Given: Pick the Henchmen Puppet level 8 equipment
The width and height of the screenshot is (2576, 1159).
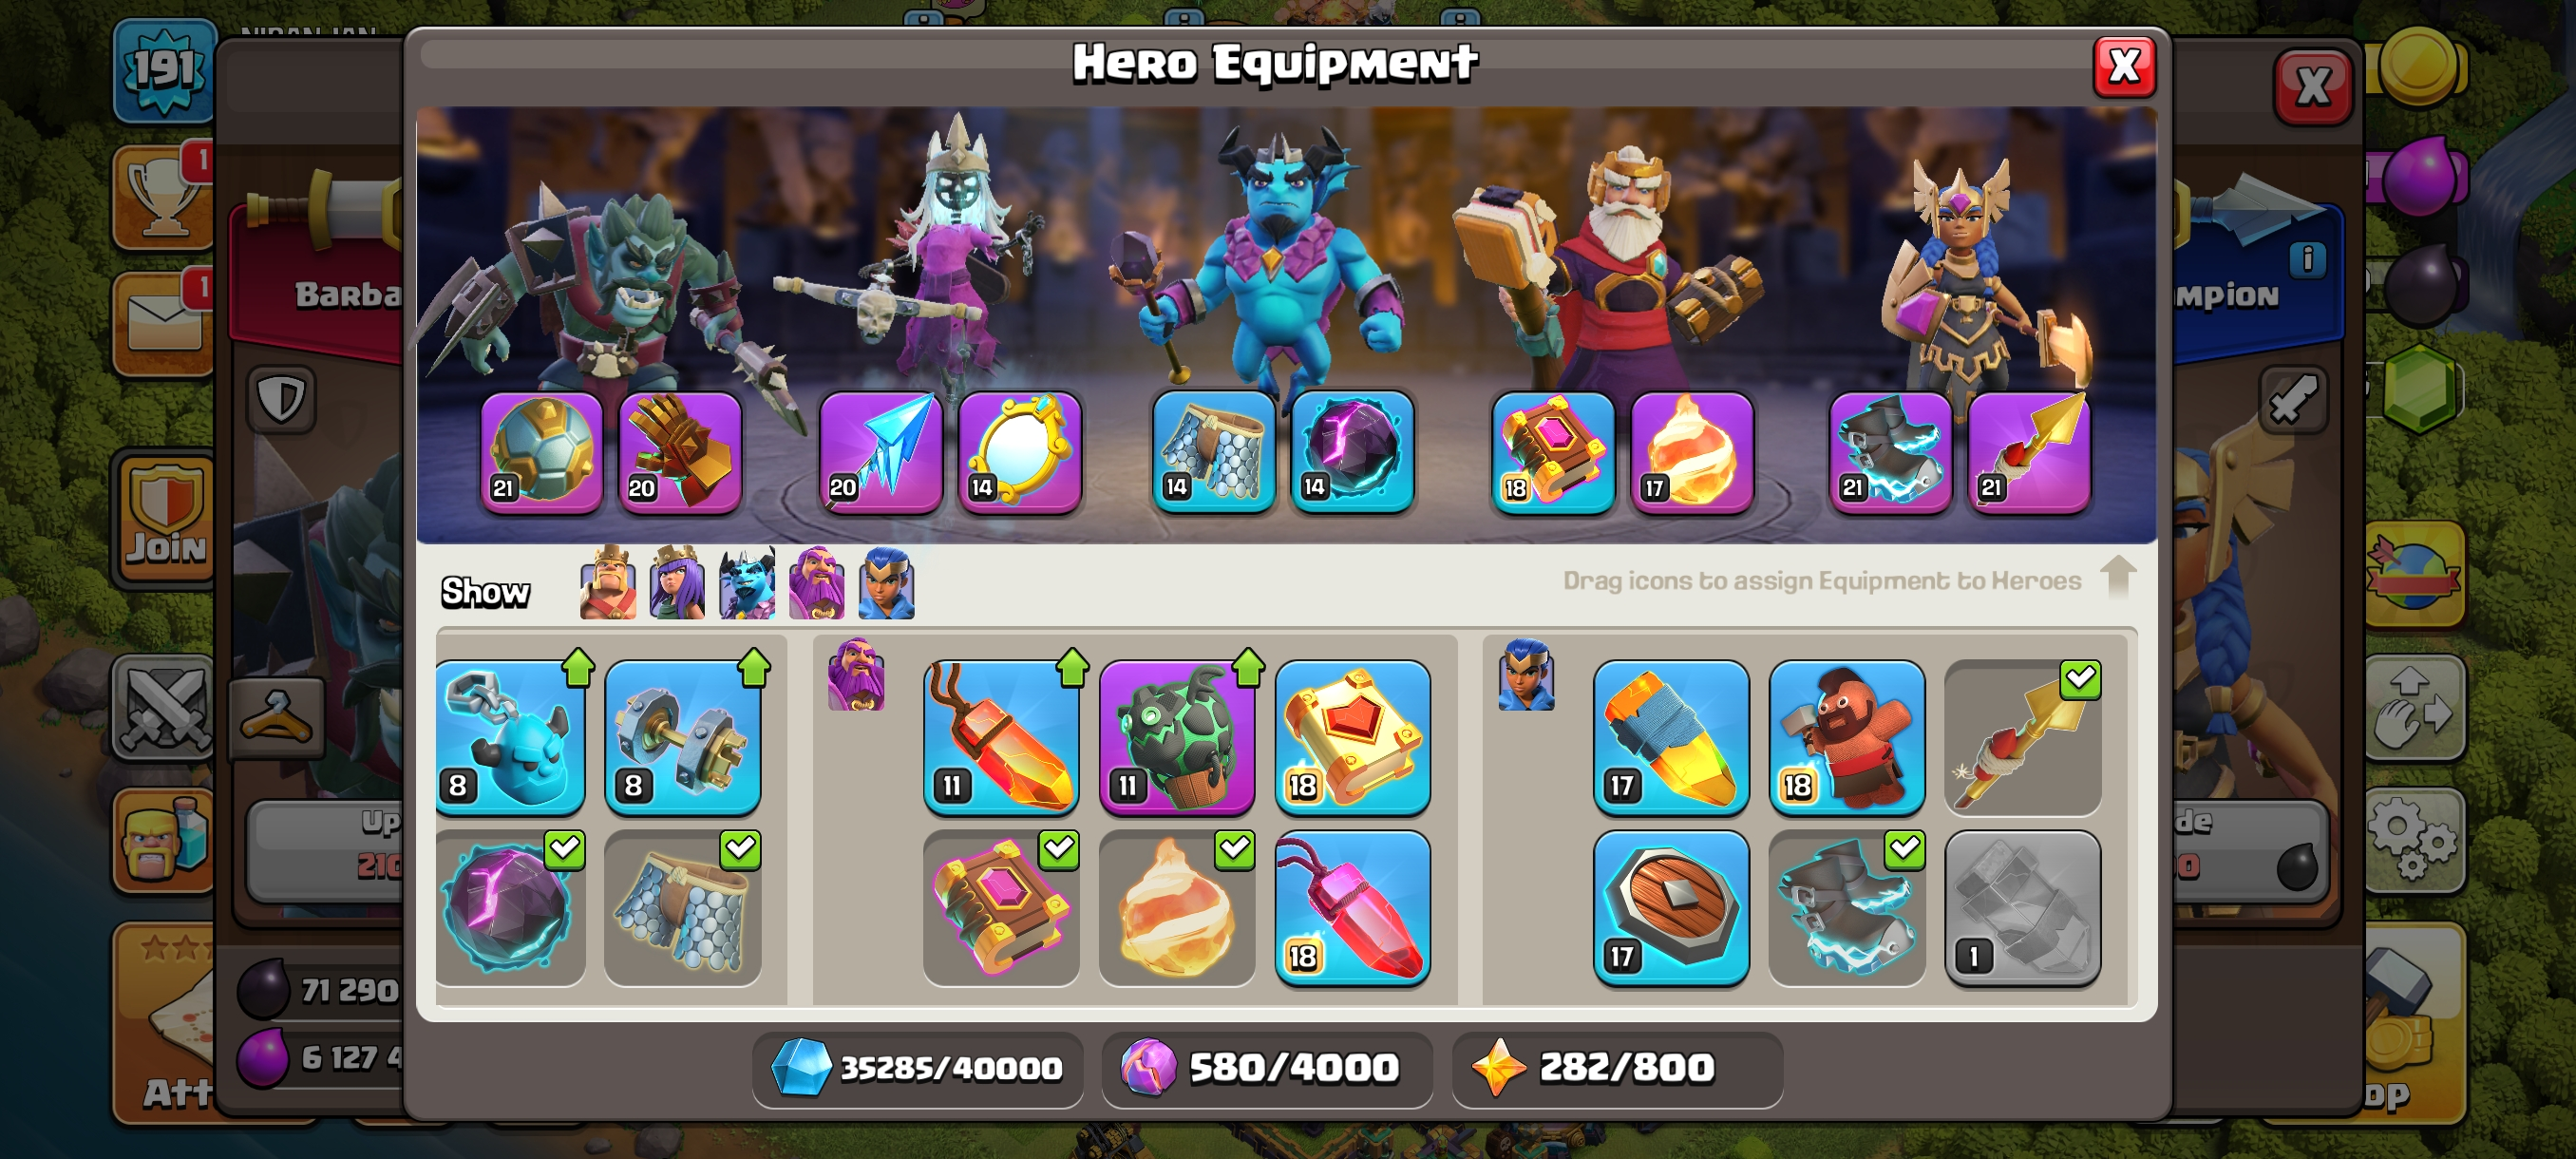Looking at the screenshot, I should click(x=511, y=737).
